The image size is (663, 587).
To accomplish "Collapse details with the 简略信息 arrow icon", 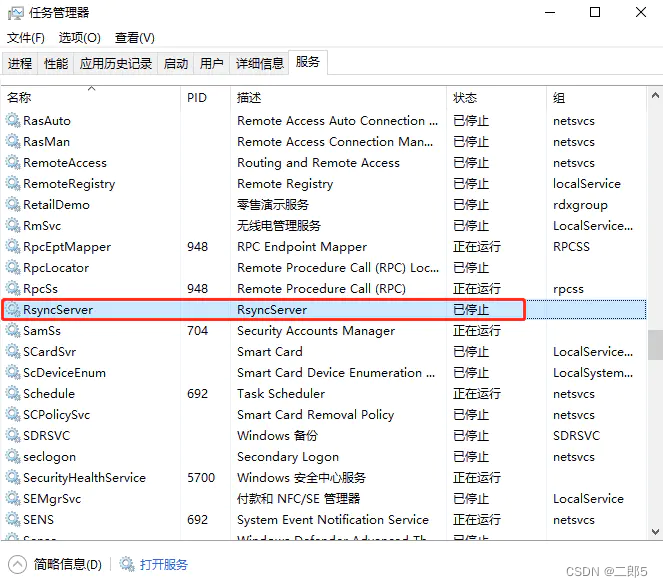I will (x=17, y=564).
